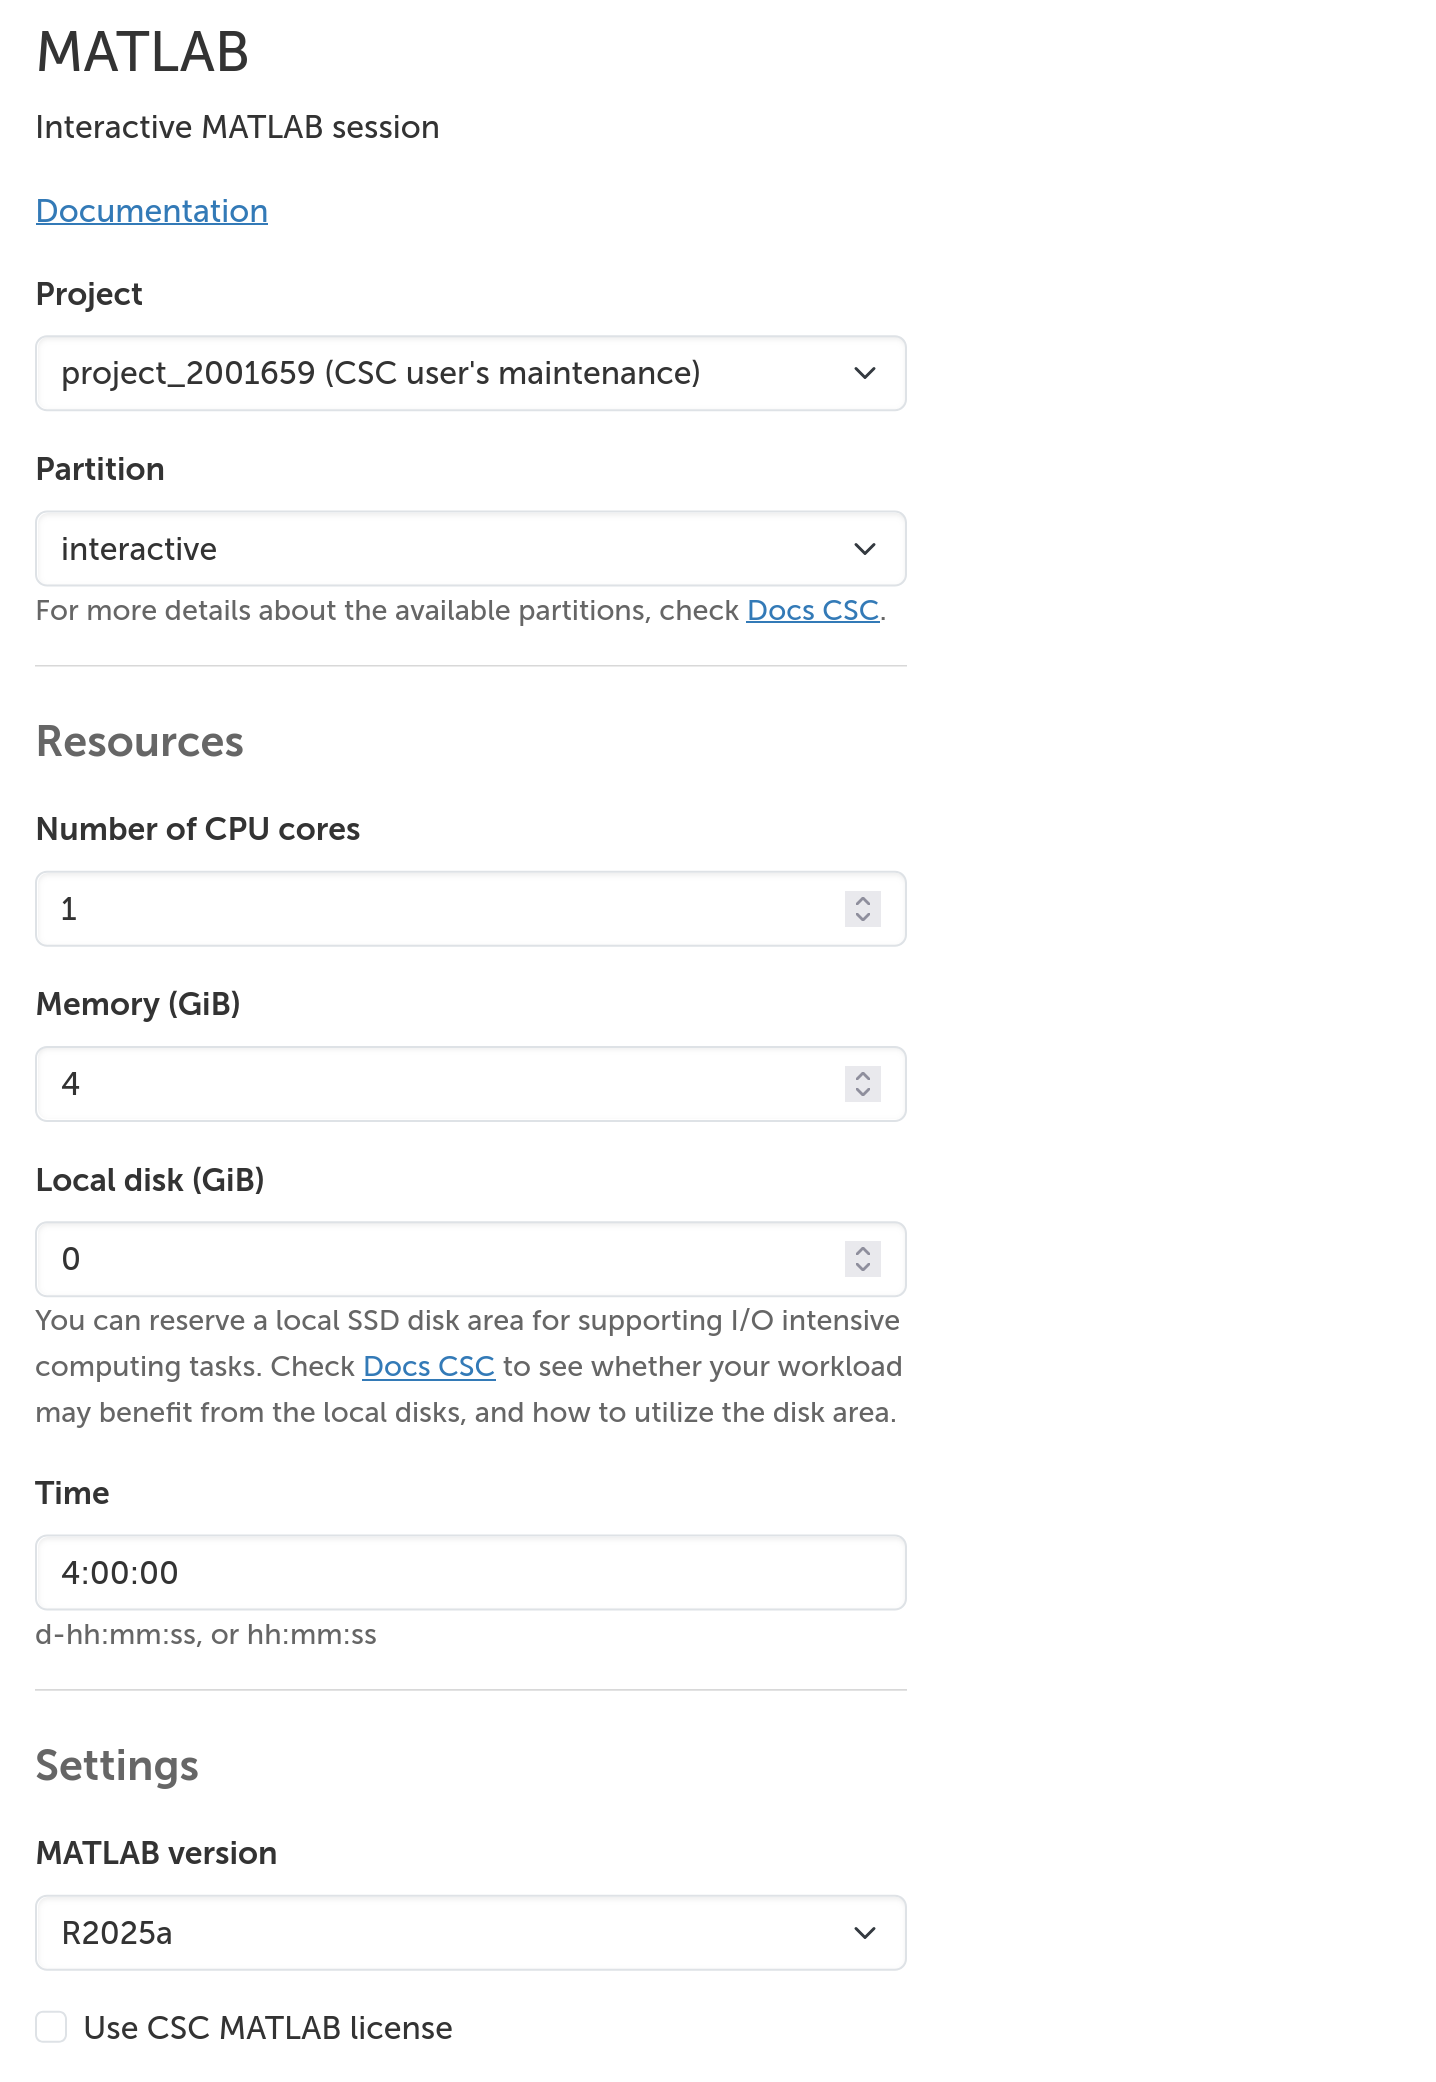Viewport: 1436px width, 2082px height.
Task: Decrease the Local disk (GiB) value
Action: point(863,1268)
